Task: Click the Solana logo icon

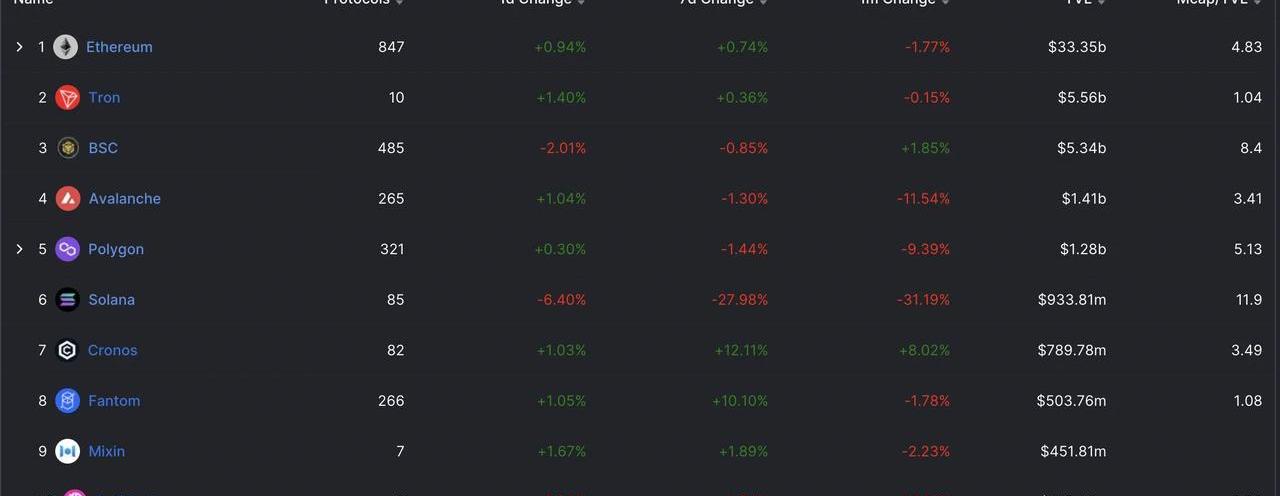Action: 67,300
